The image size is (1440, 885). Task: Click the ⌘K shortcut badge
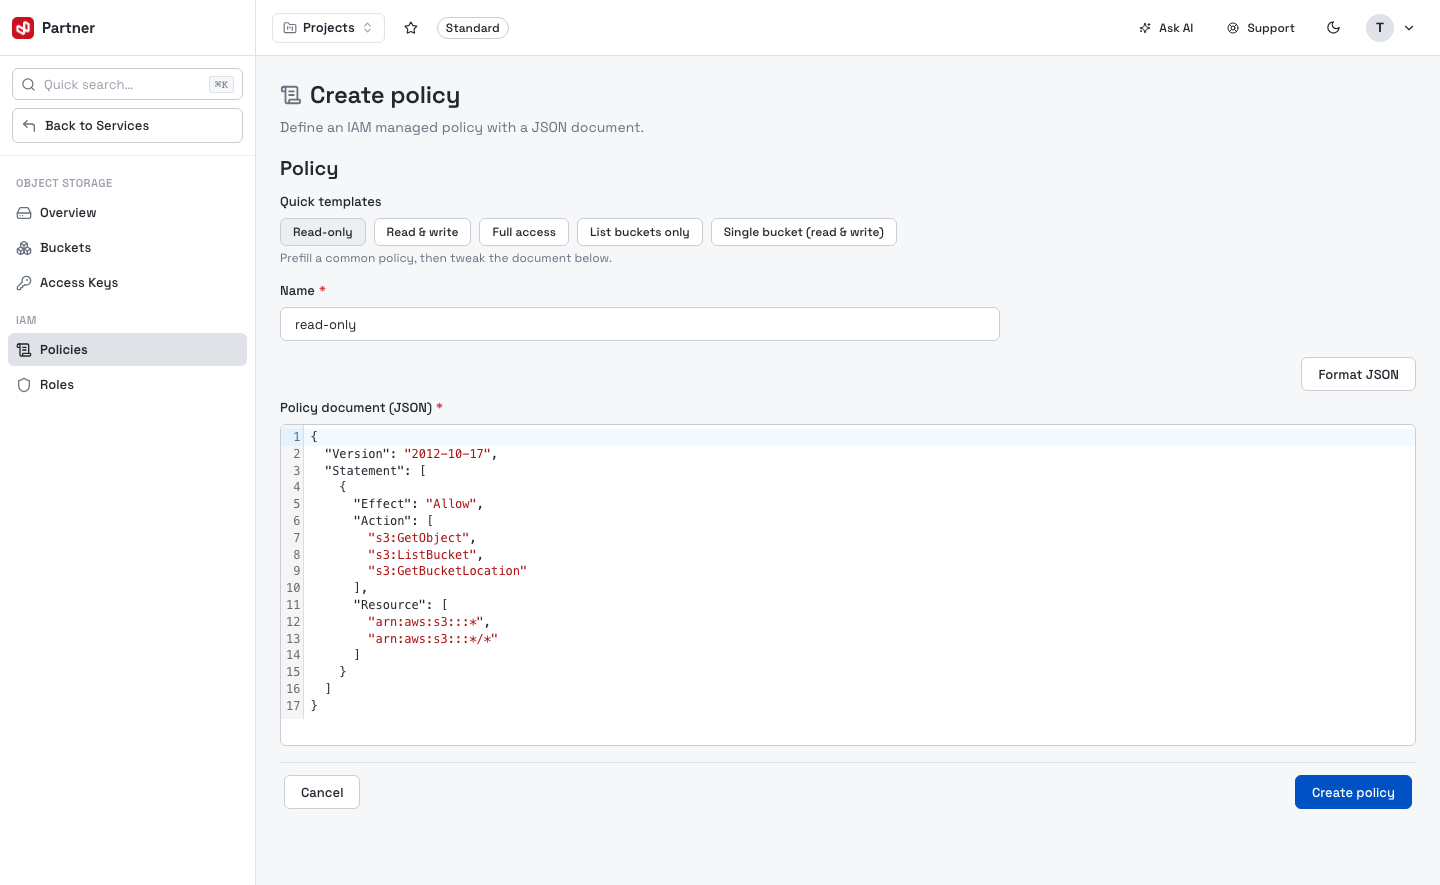click(221, 85)
